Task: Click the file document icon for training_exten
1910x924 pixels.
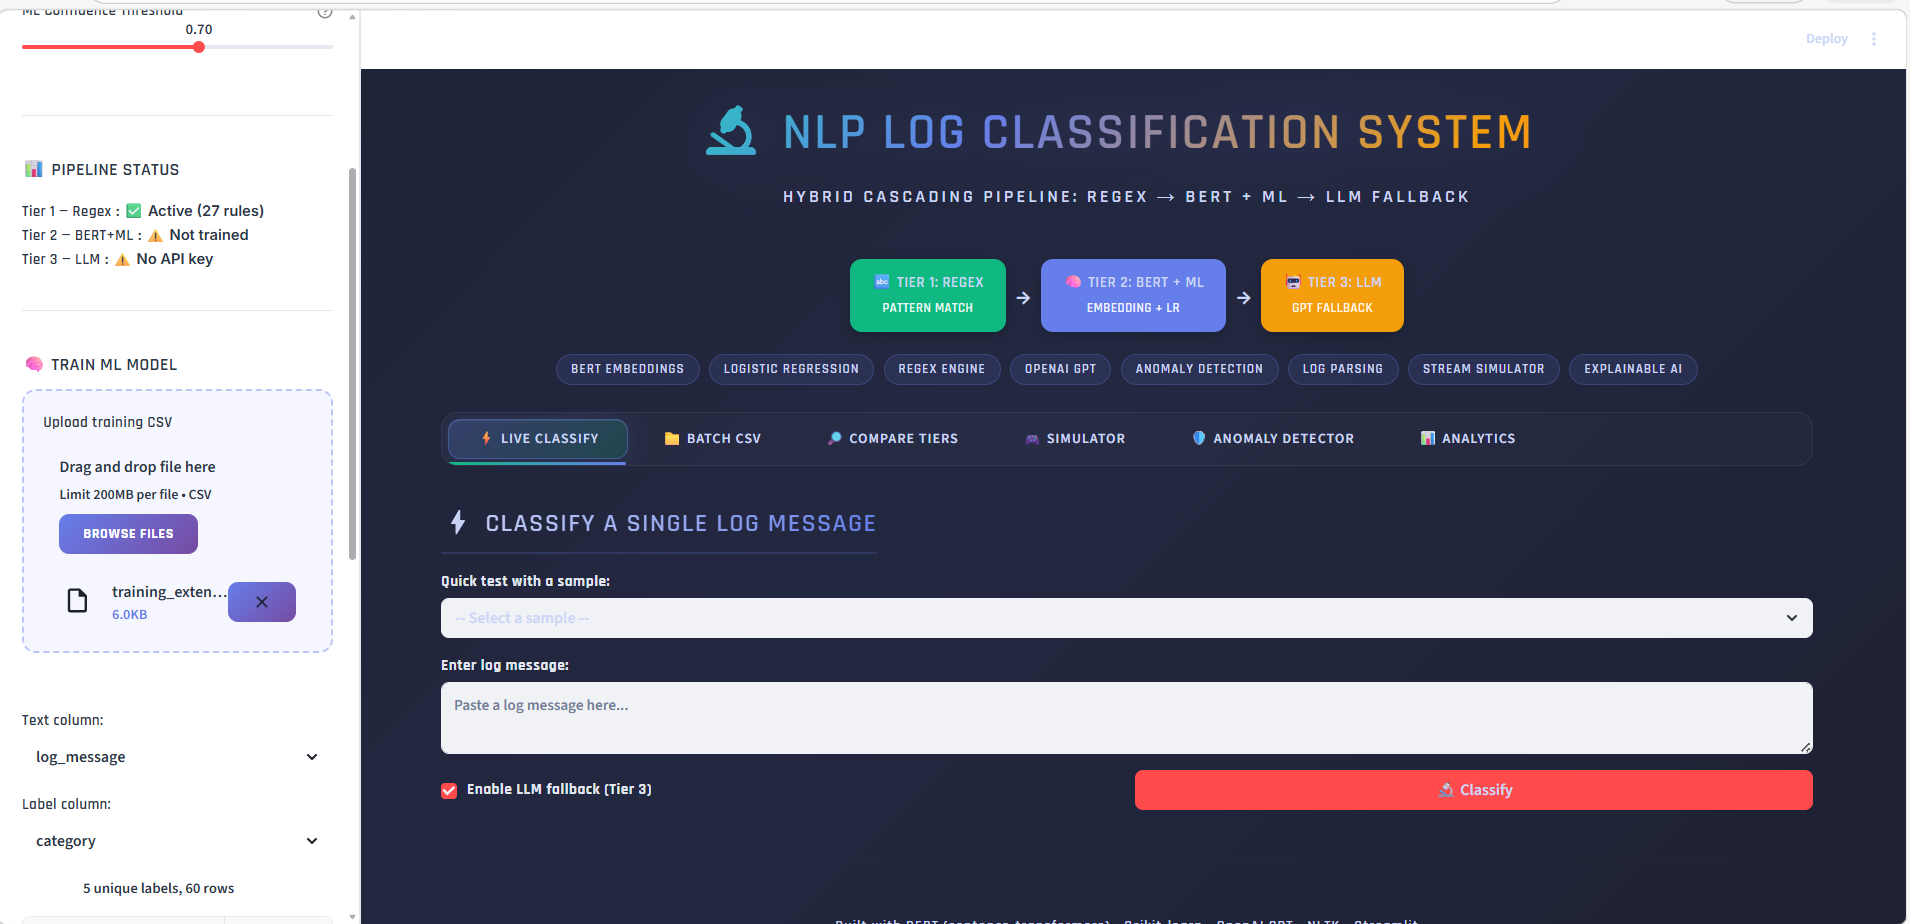Action: (x=77, y=601)
